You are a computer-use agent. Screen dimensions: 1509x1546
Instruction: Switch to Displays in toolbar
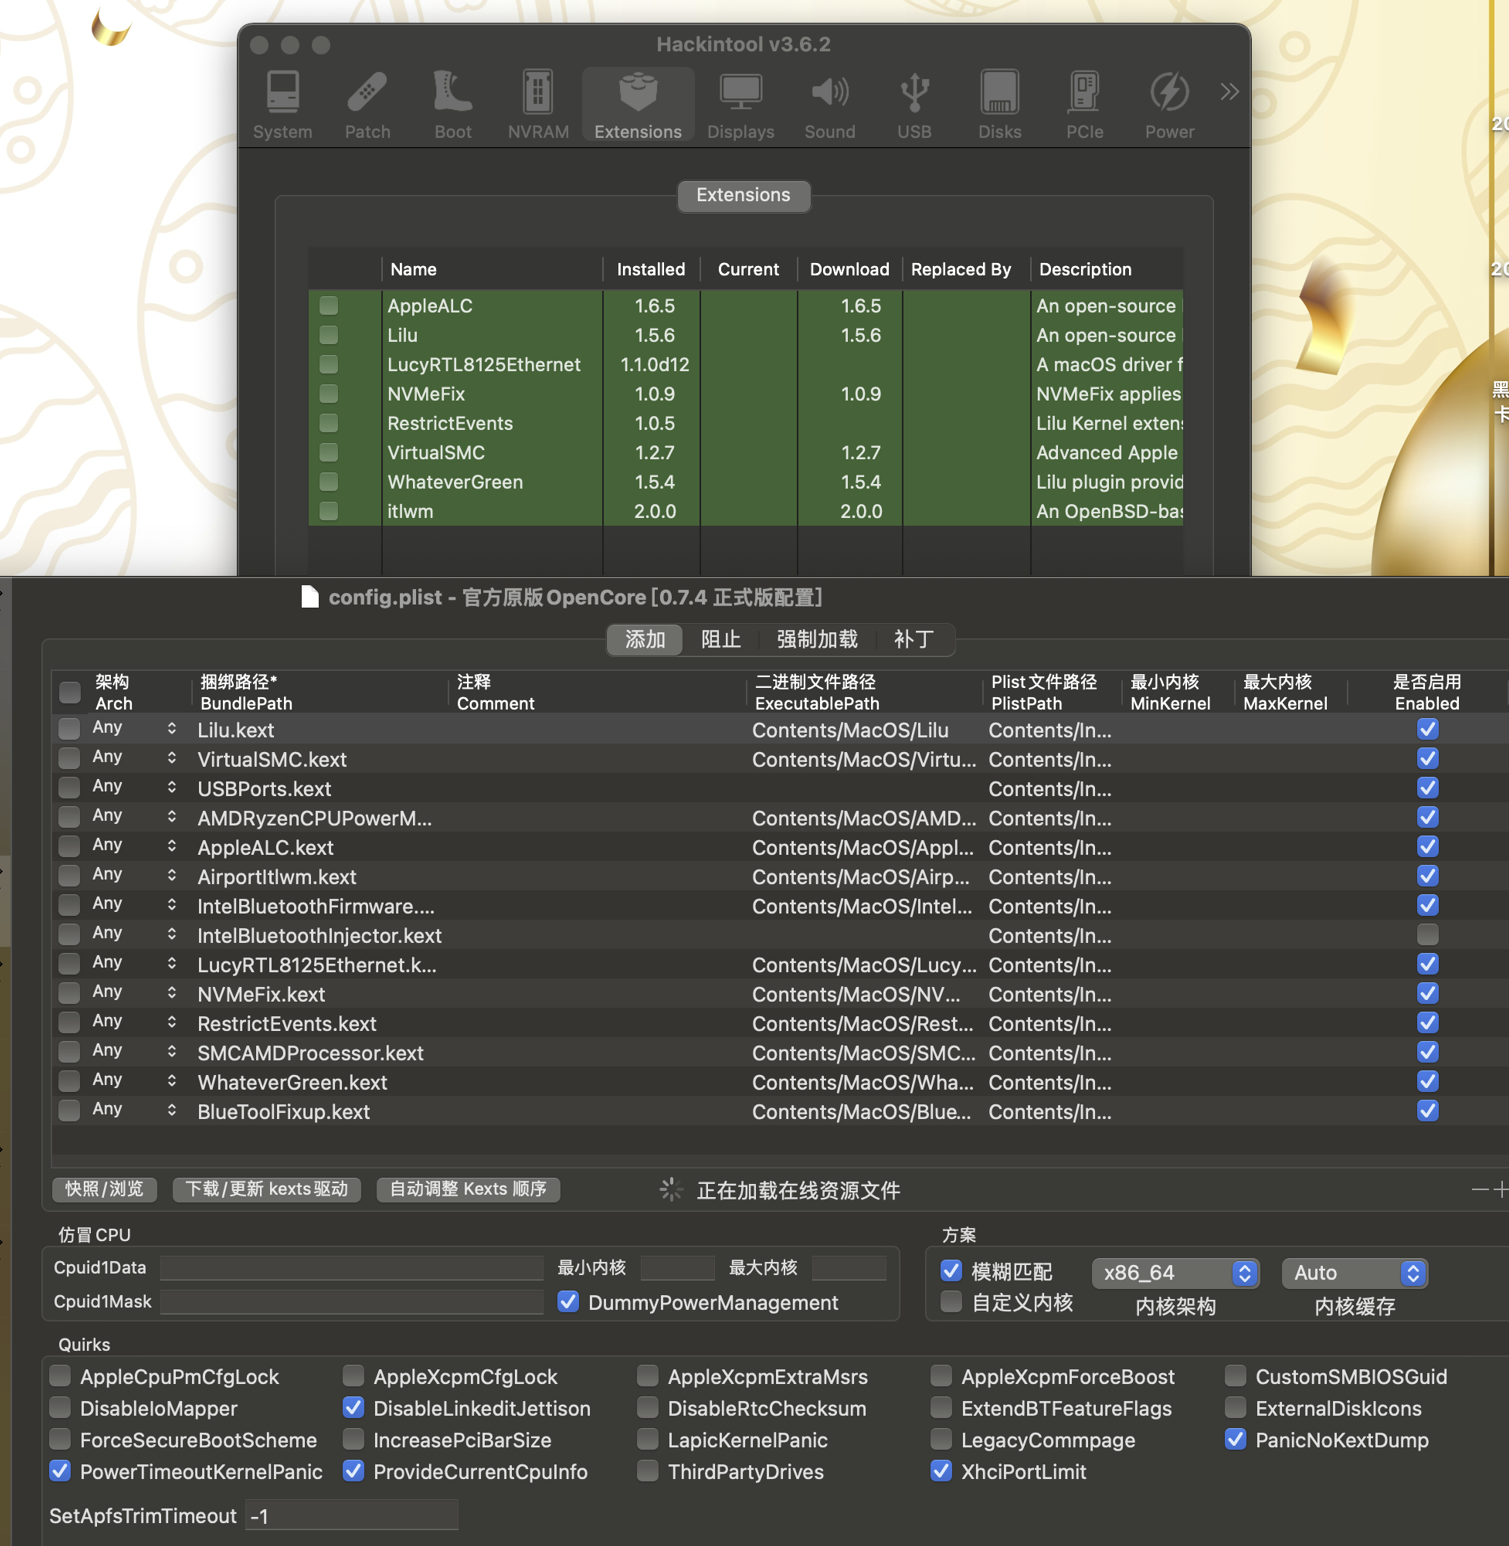tap(740, 105)
